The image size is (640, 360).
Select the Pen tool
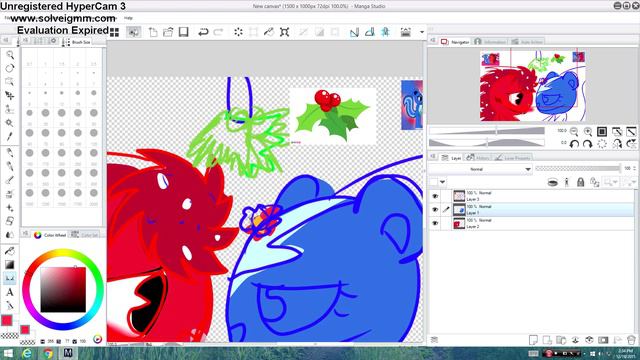(x=10, y=153)
